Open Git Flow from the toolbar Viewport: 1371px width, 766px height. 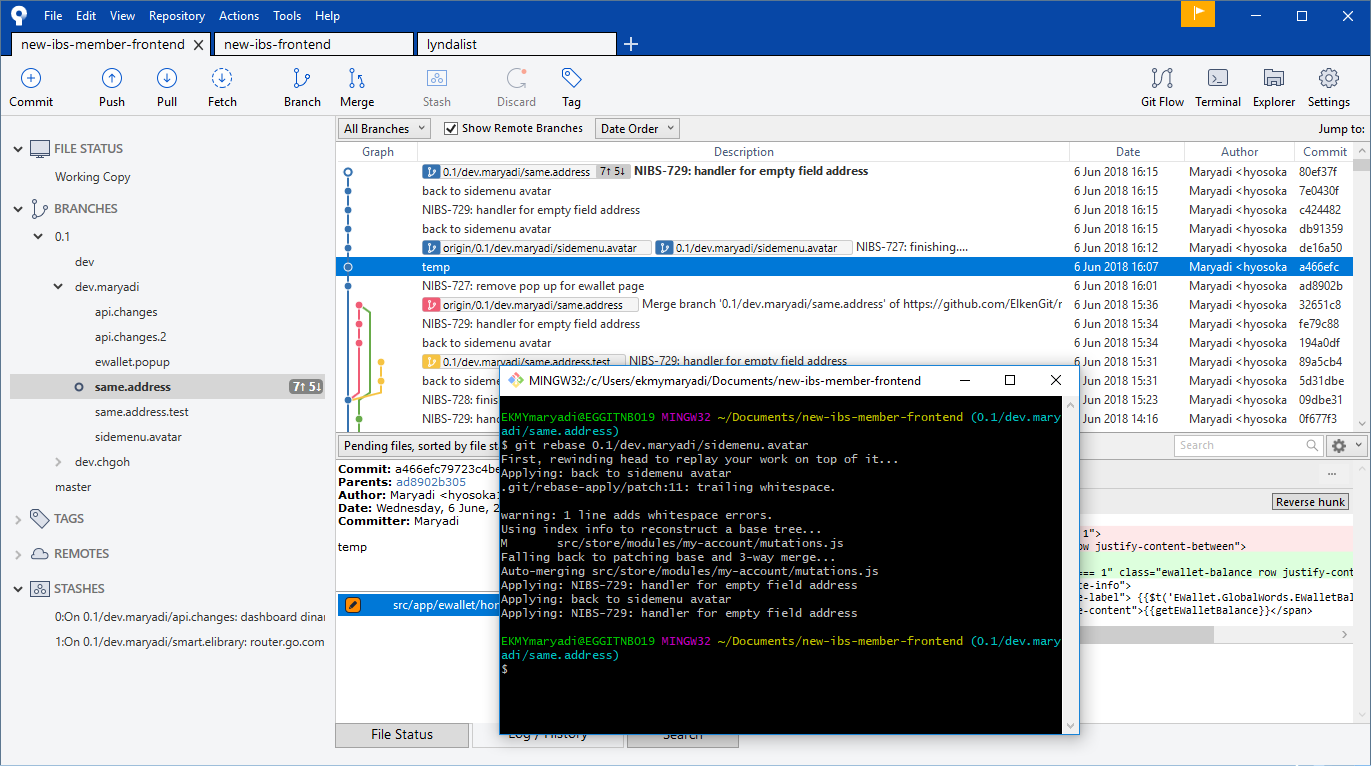[x=1162, y=78]
